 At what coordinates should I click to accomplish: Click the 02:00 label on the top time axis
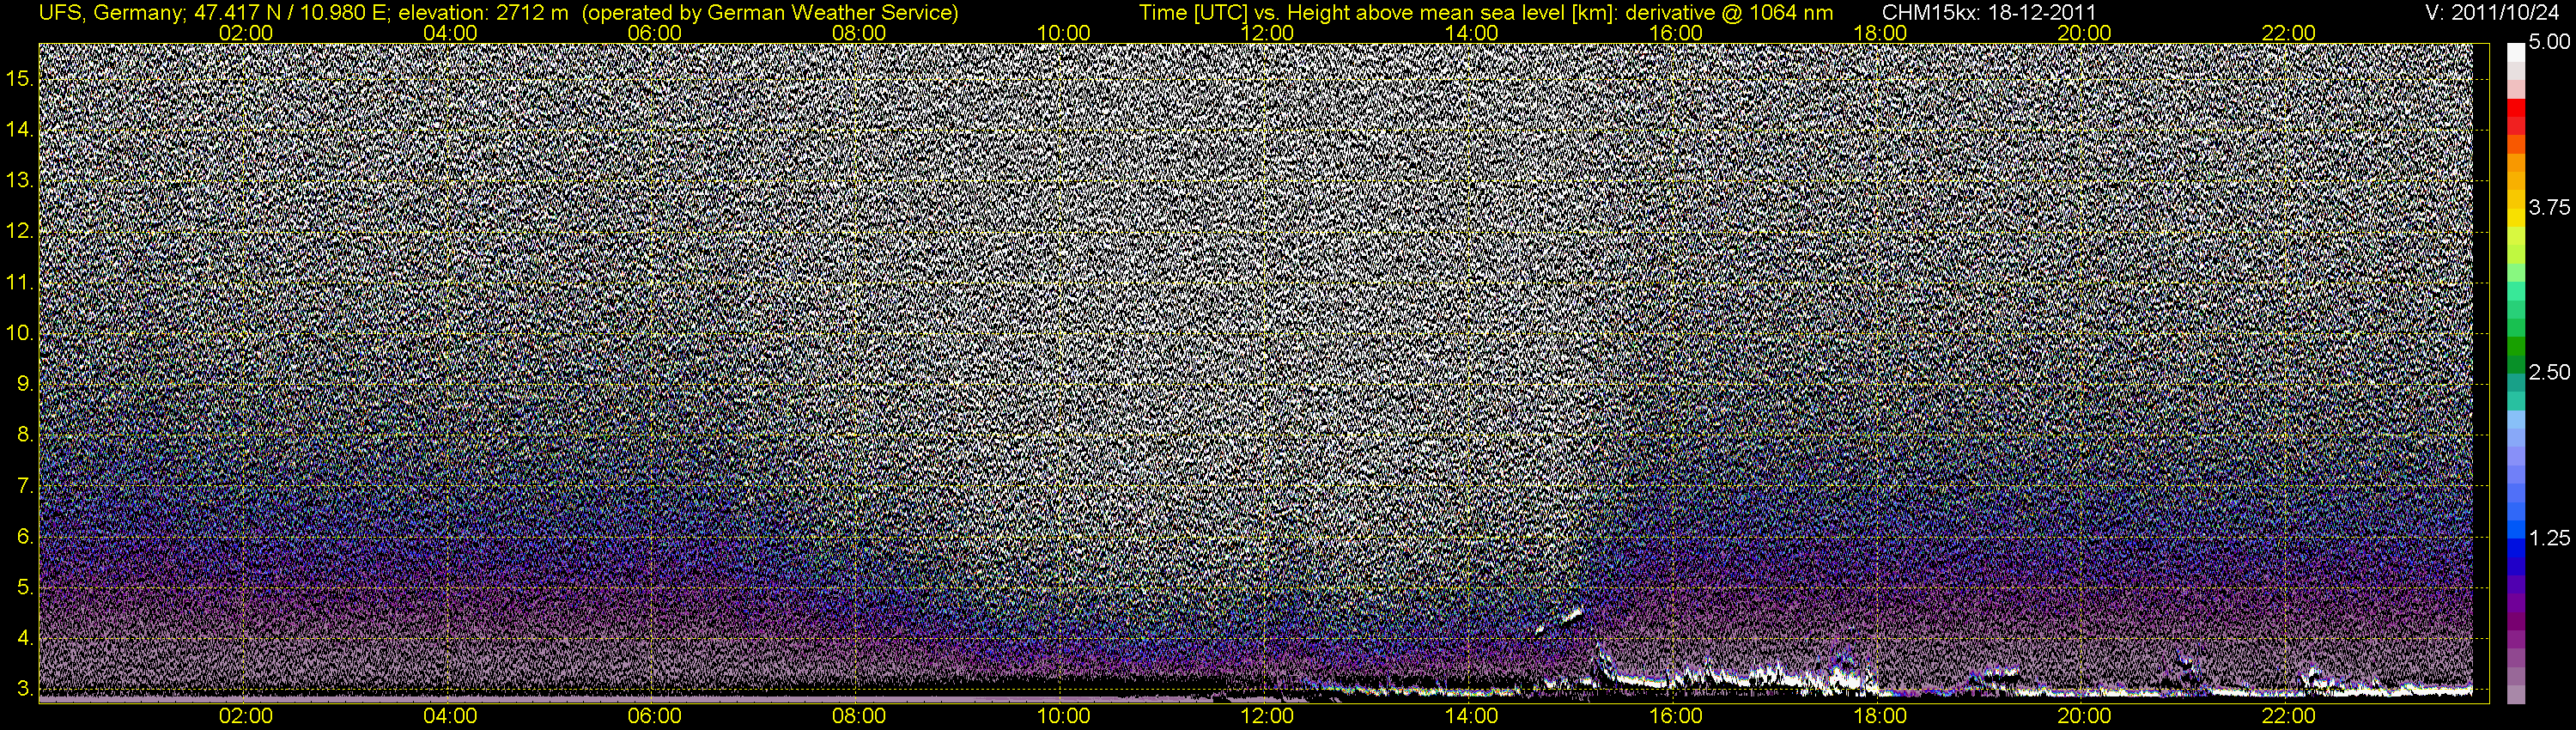coord(245,33)
